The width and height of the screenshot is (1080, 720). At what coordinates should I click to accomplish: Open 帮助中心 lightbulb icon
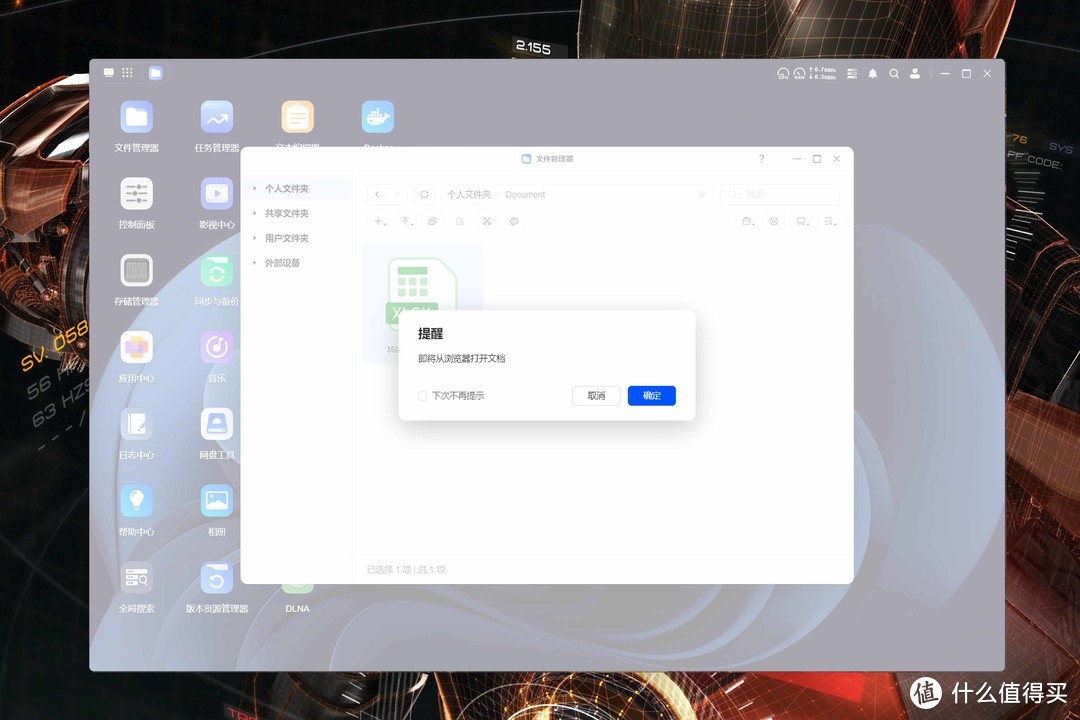136,501
